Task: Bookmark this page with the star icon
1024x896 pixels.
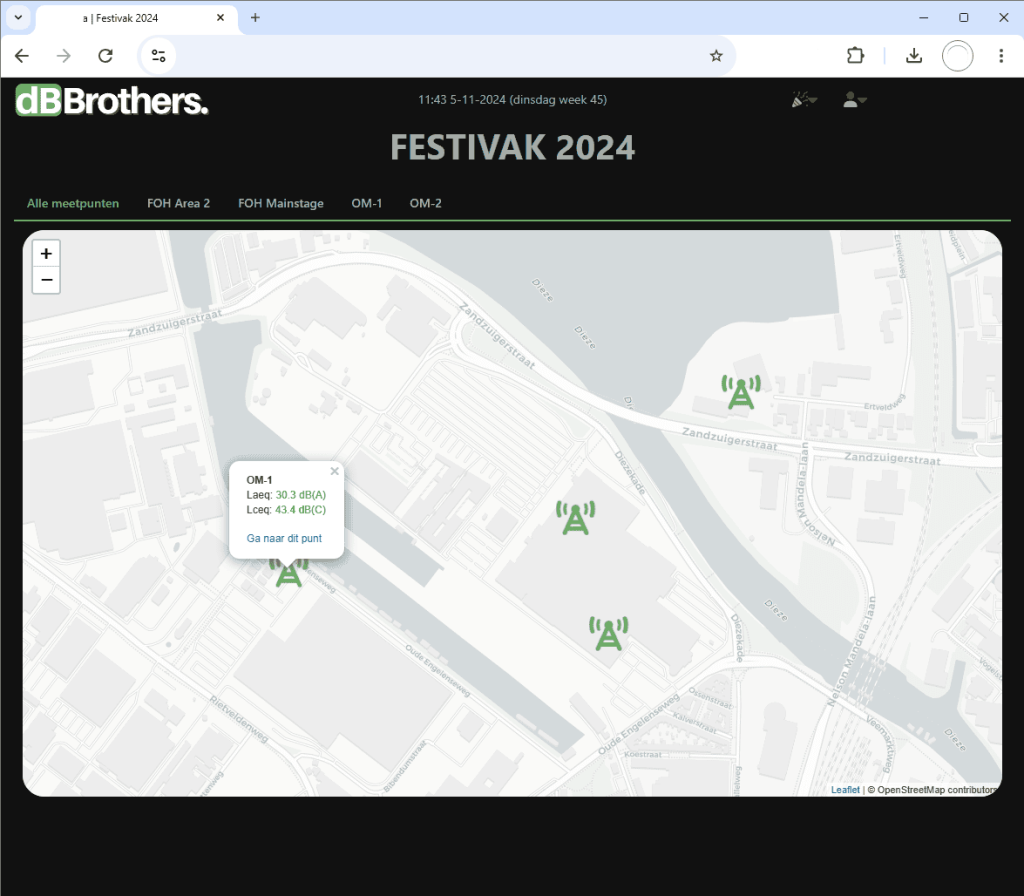Action: (x=716, y=56)
